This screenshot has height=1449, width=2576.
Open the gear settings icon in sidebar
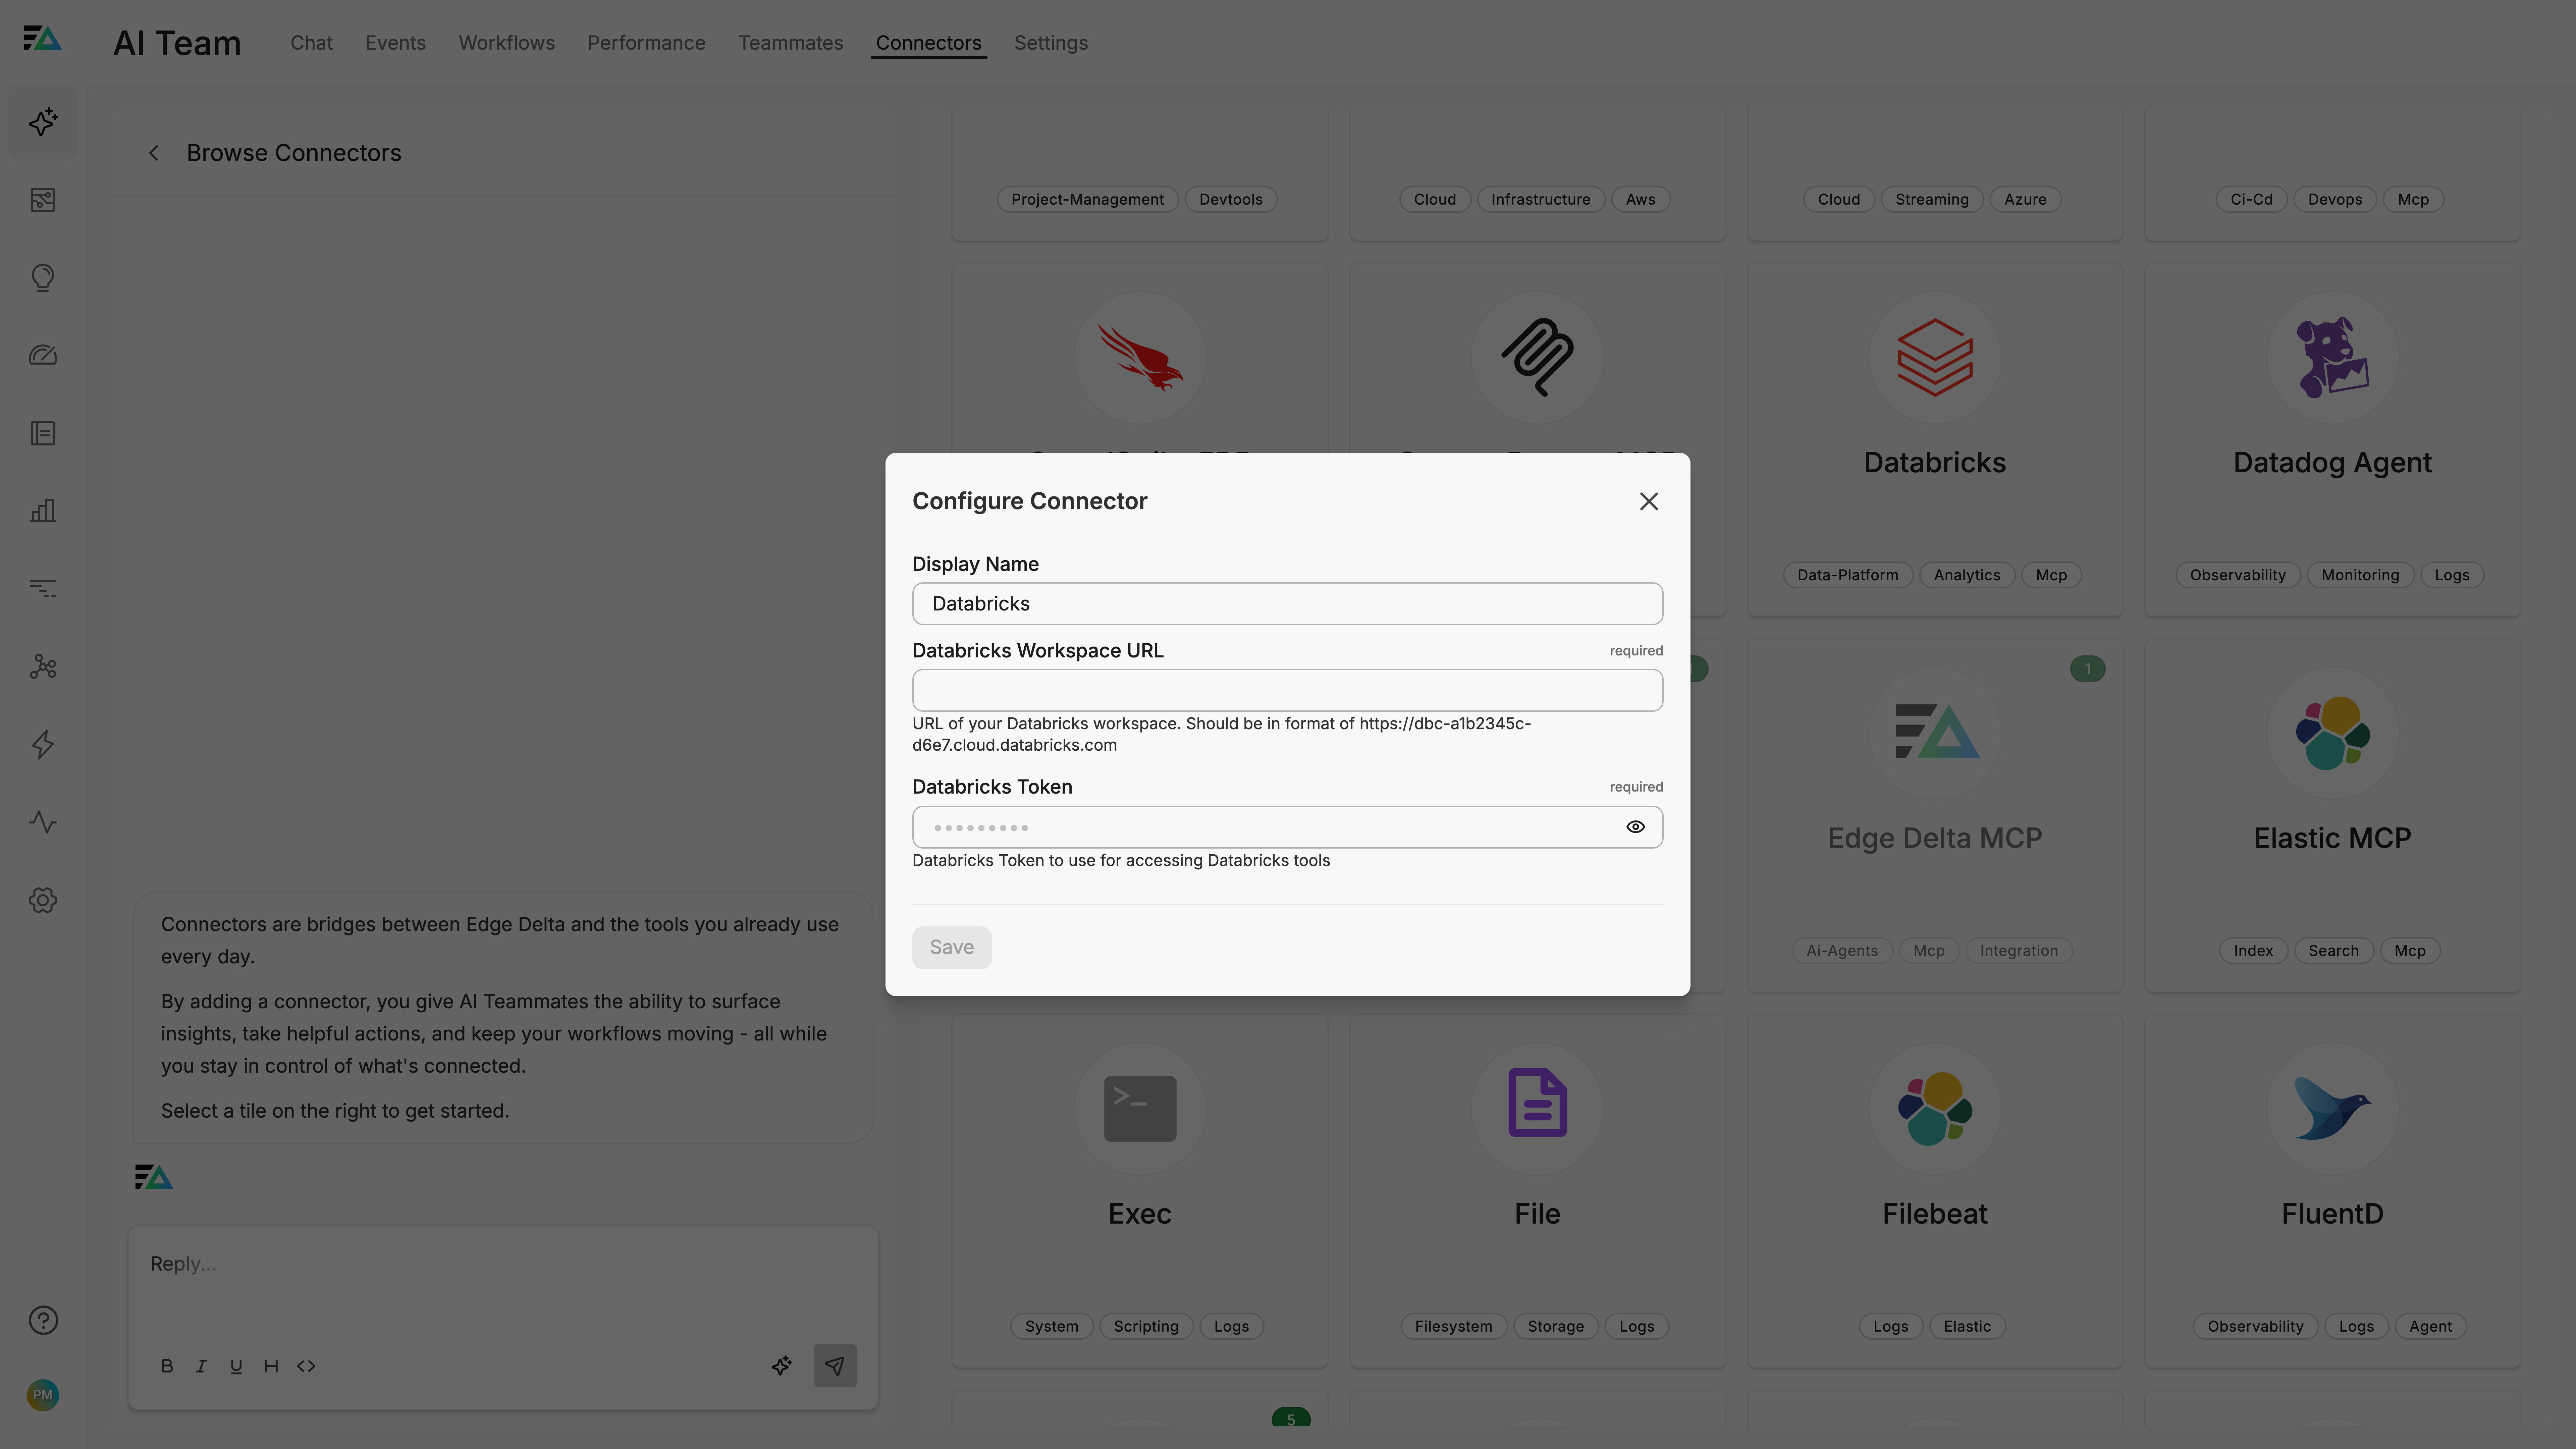tap(43, 900)
